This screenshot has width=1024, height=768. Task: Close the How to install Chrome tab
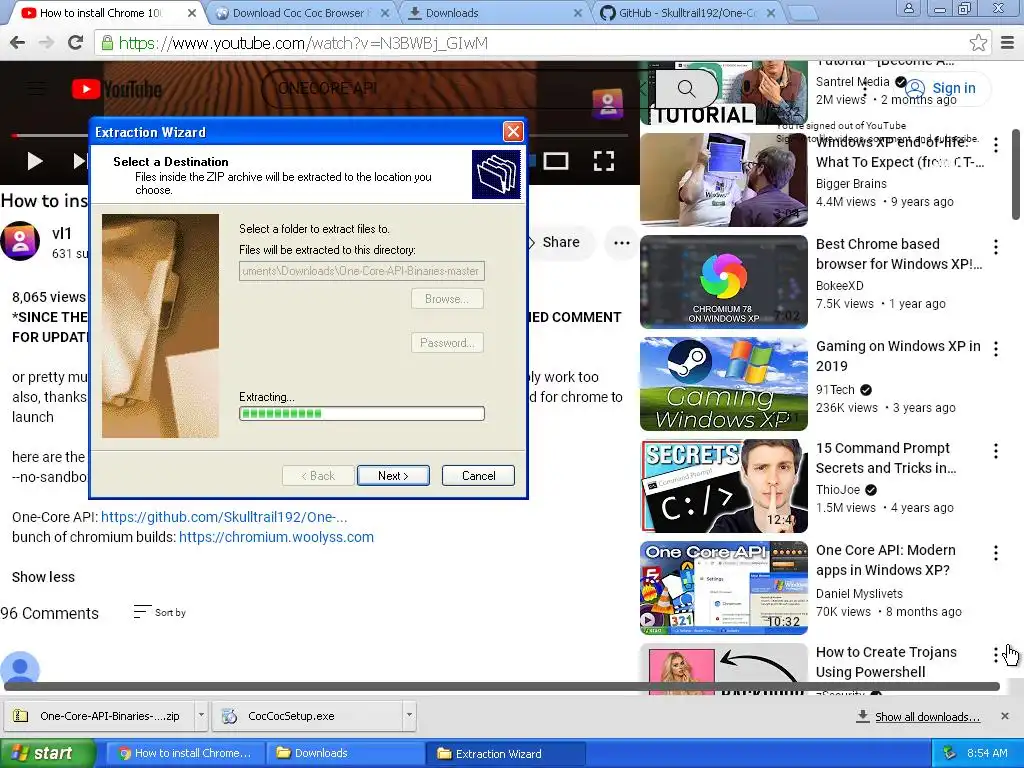click(x=191, y=13)
